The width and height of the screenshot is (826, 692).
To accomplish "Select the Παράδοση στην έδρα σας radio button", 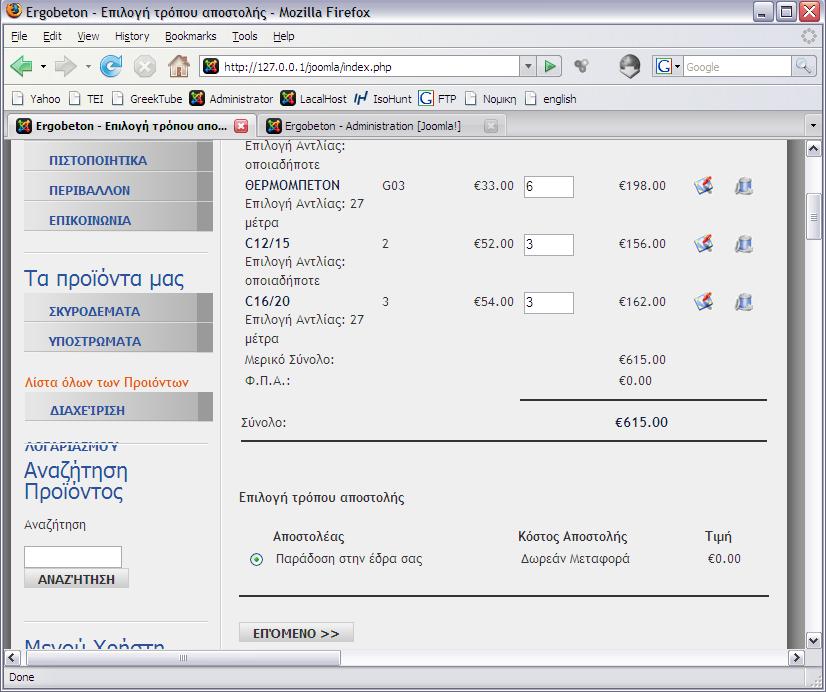I will [257, 559].
